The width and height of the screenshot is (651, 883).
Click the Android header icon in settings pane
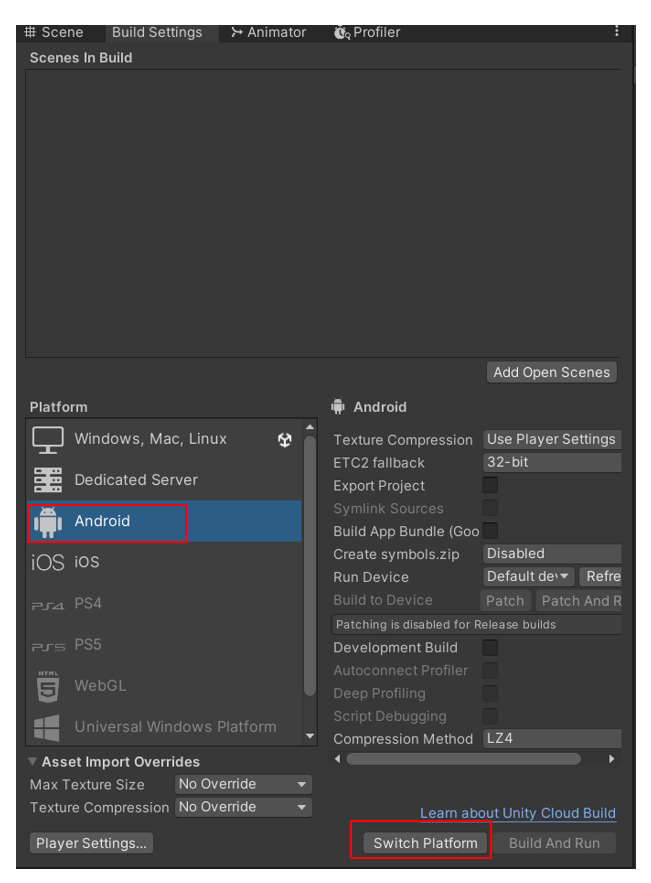(338, 407)
